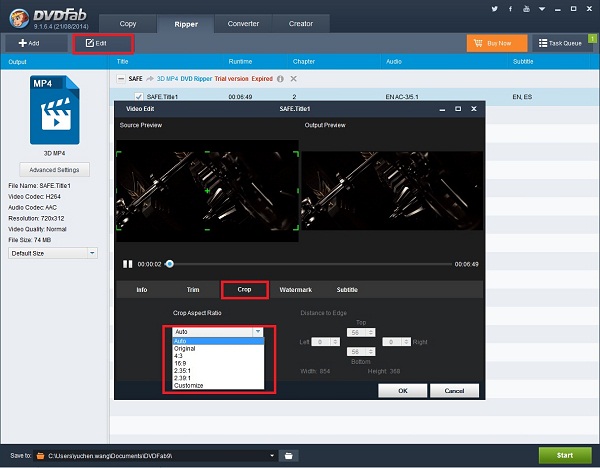Maximize the Video Edit dialog

(x=458, y=109)
